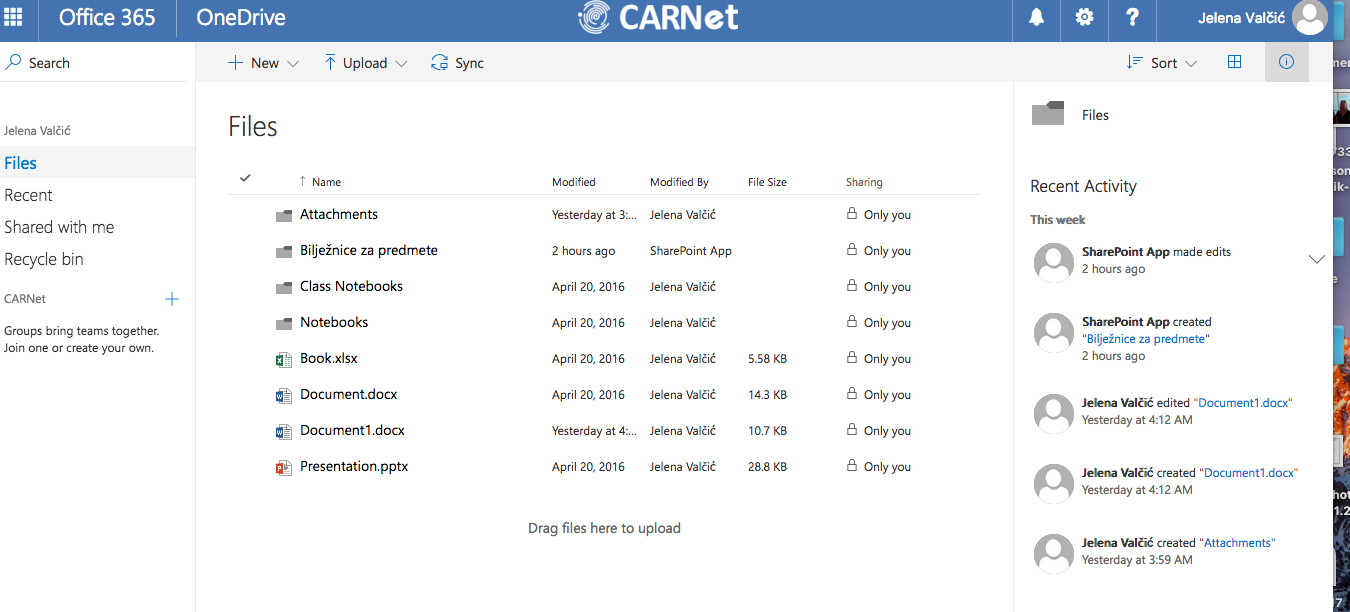
Task: Create a group with CARNet plus icon
Action: pyautogui.click(x=172, y=299)
